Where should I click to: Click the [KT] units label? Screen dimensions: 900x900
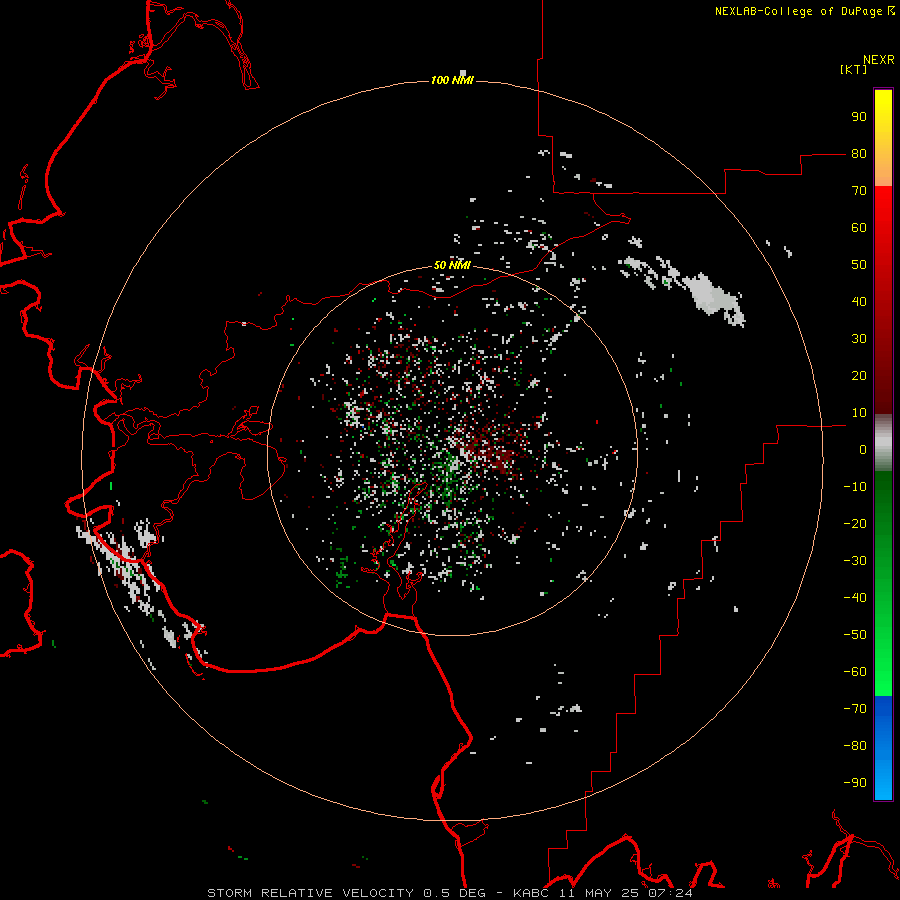click(853, 69)
